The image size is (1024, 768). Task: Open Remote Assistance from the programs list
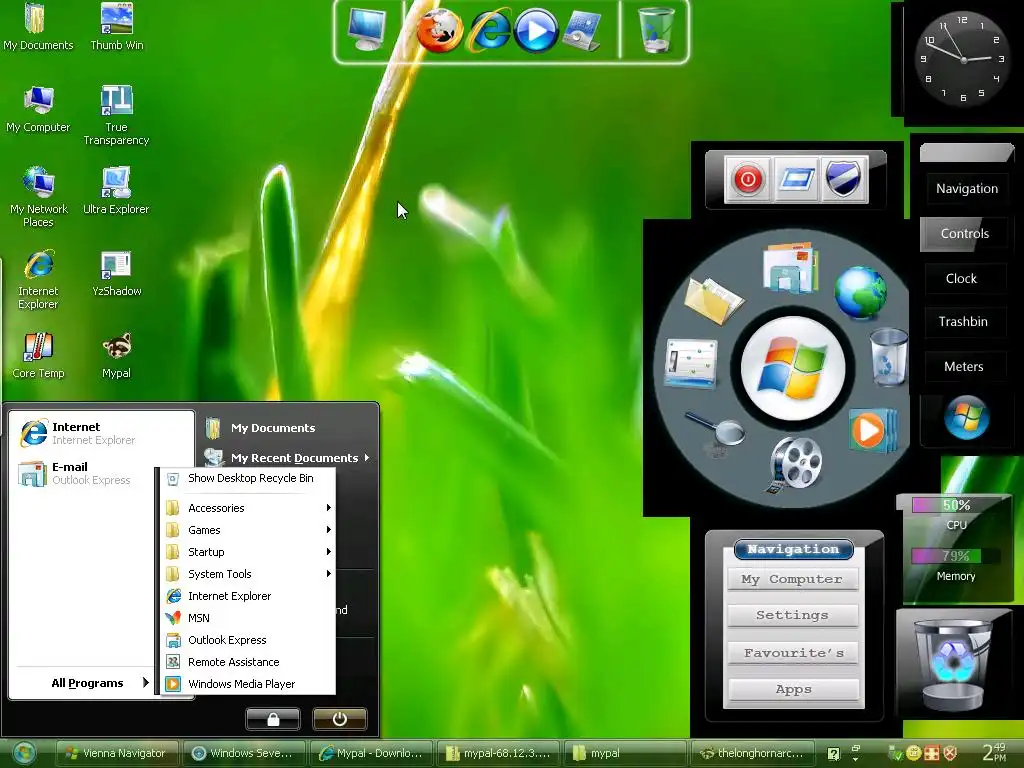[248, 662]
